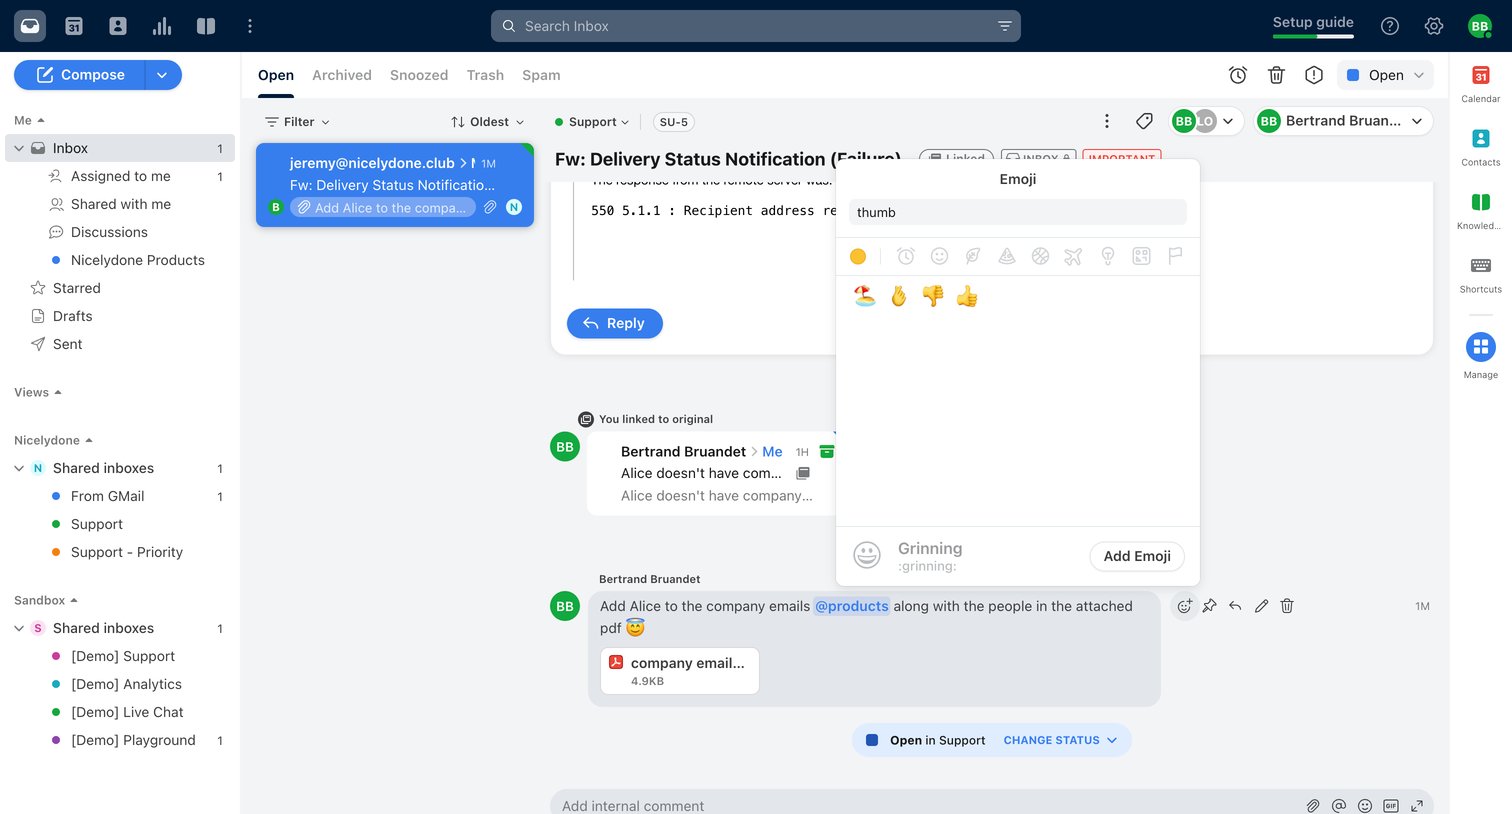1512x814 pixels.
Task: Click the add reaction icon on comment
Action: pos(1184,606)
